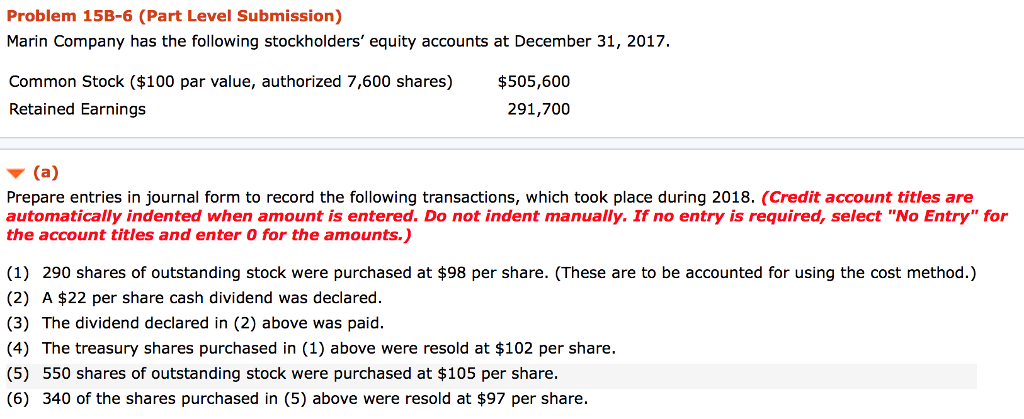Screen dimensions: 1024x419
Task: Select highlighted transaction (5) about 550 shares
Action: tap(298, 374)
